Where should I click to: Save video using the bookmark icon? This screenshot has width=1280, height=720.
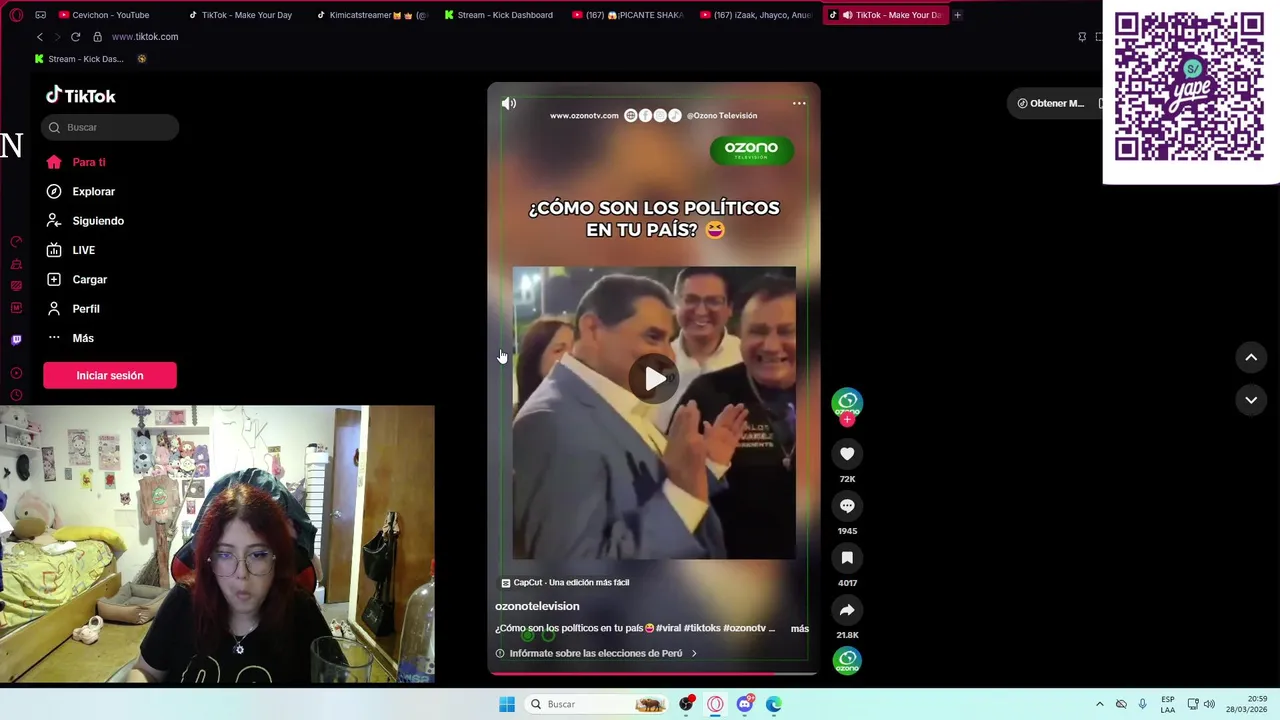(x=847, y=558)
